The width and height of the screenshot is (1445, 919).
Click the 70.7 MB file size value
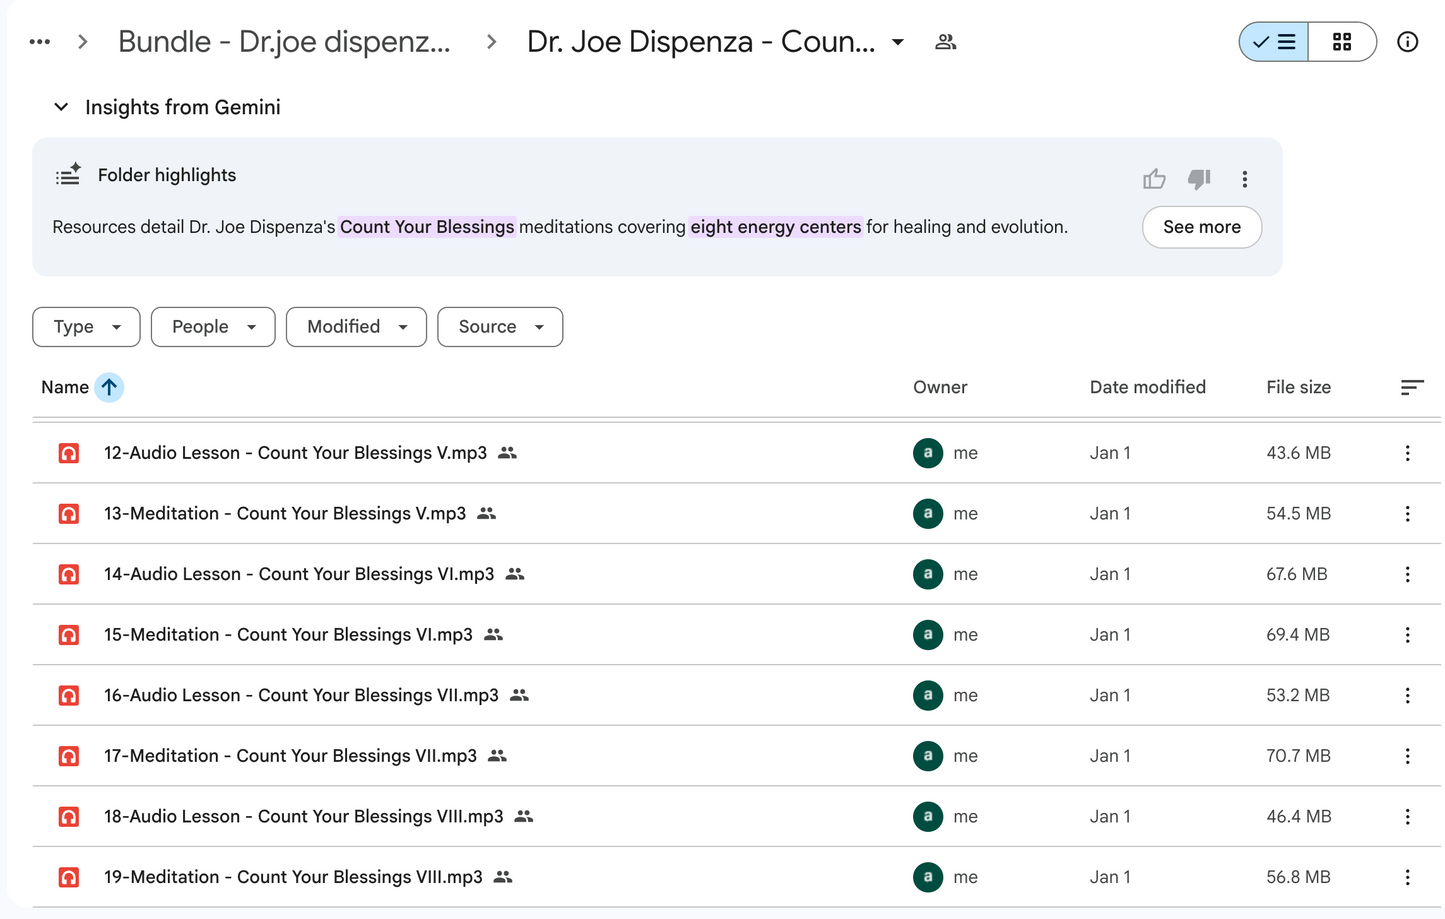coord(1298,756)
